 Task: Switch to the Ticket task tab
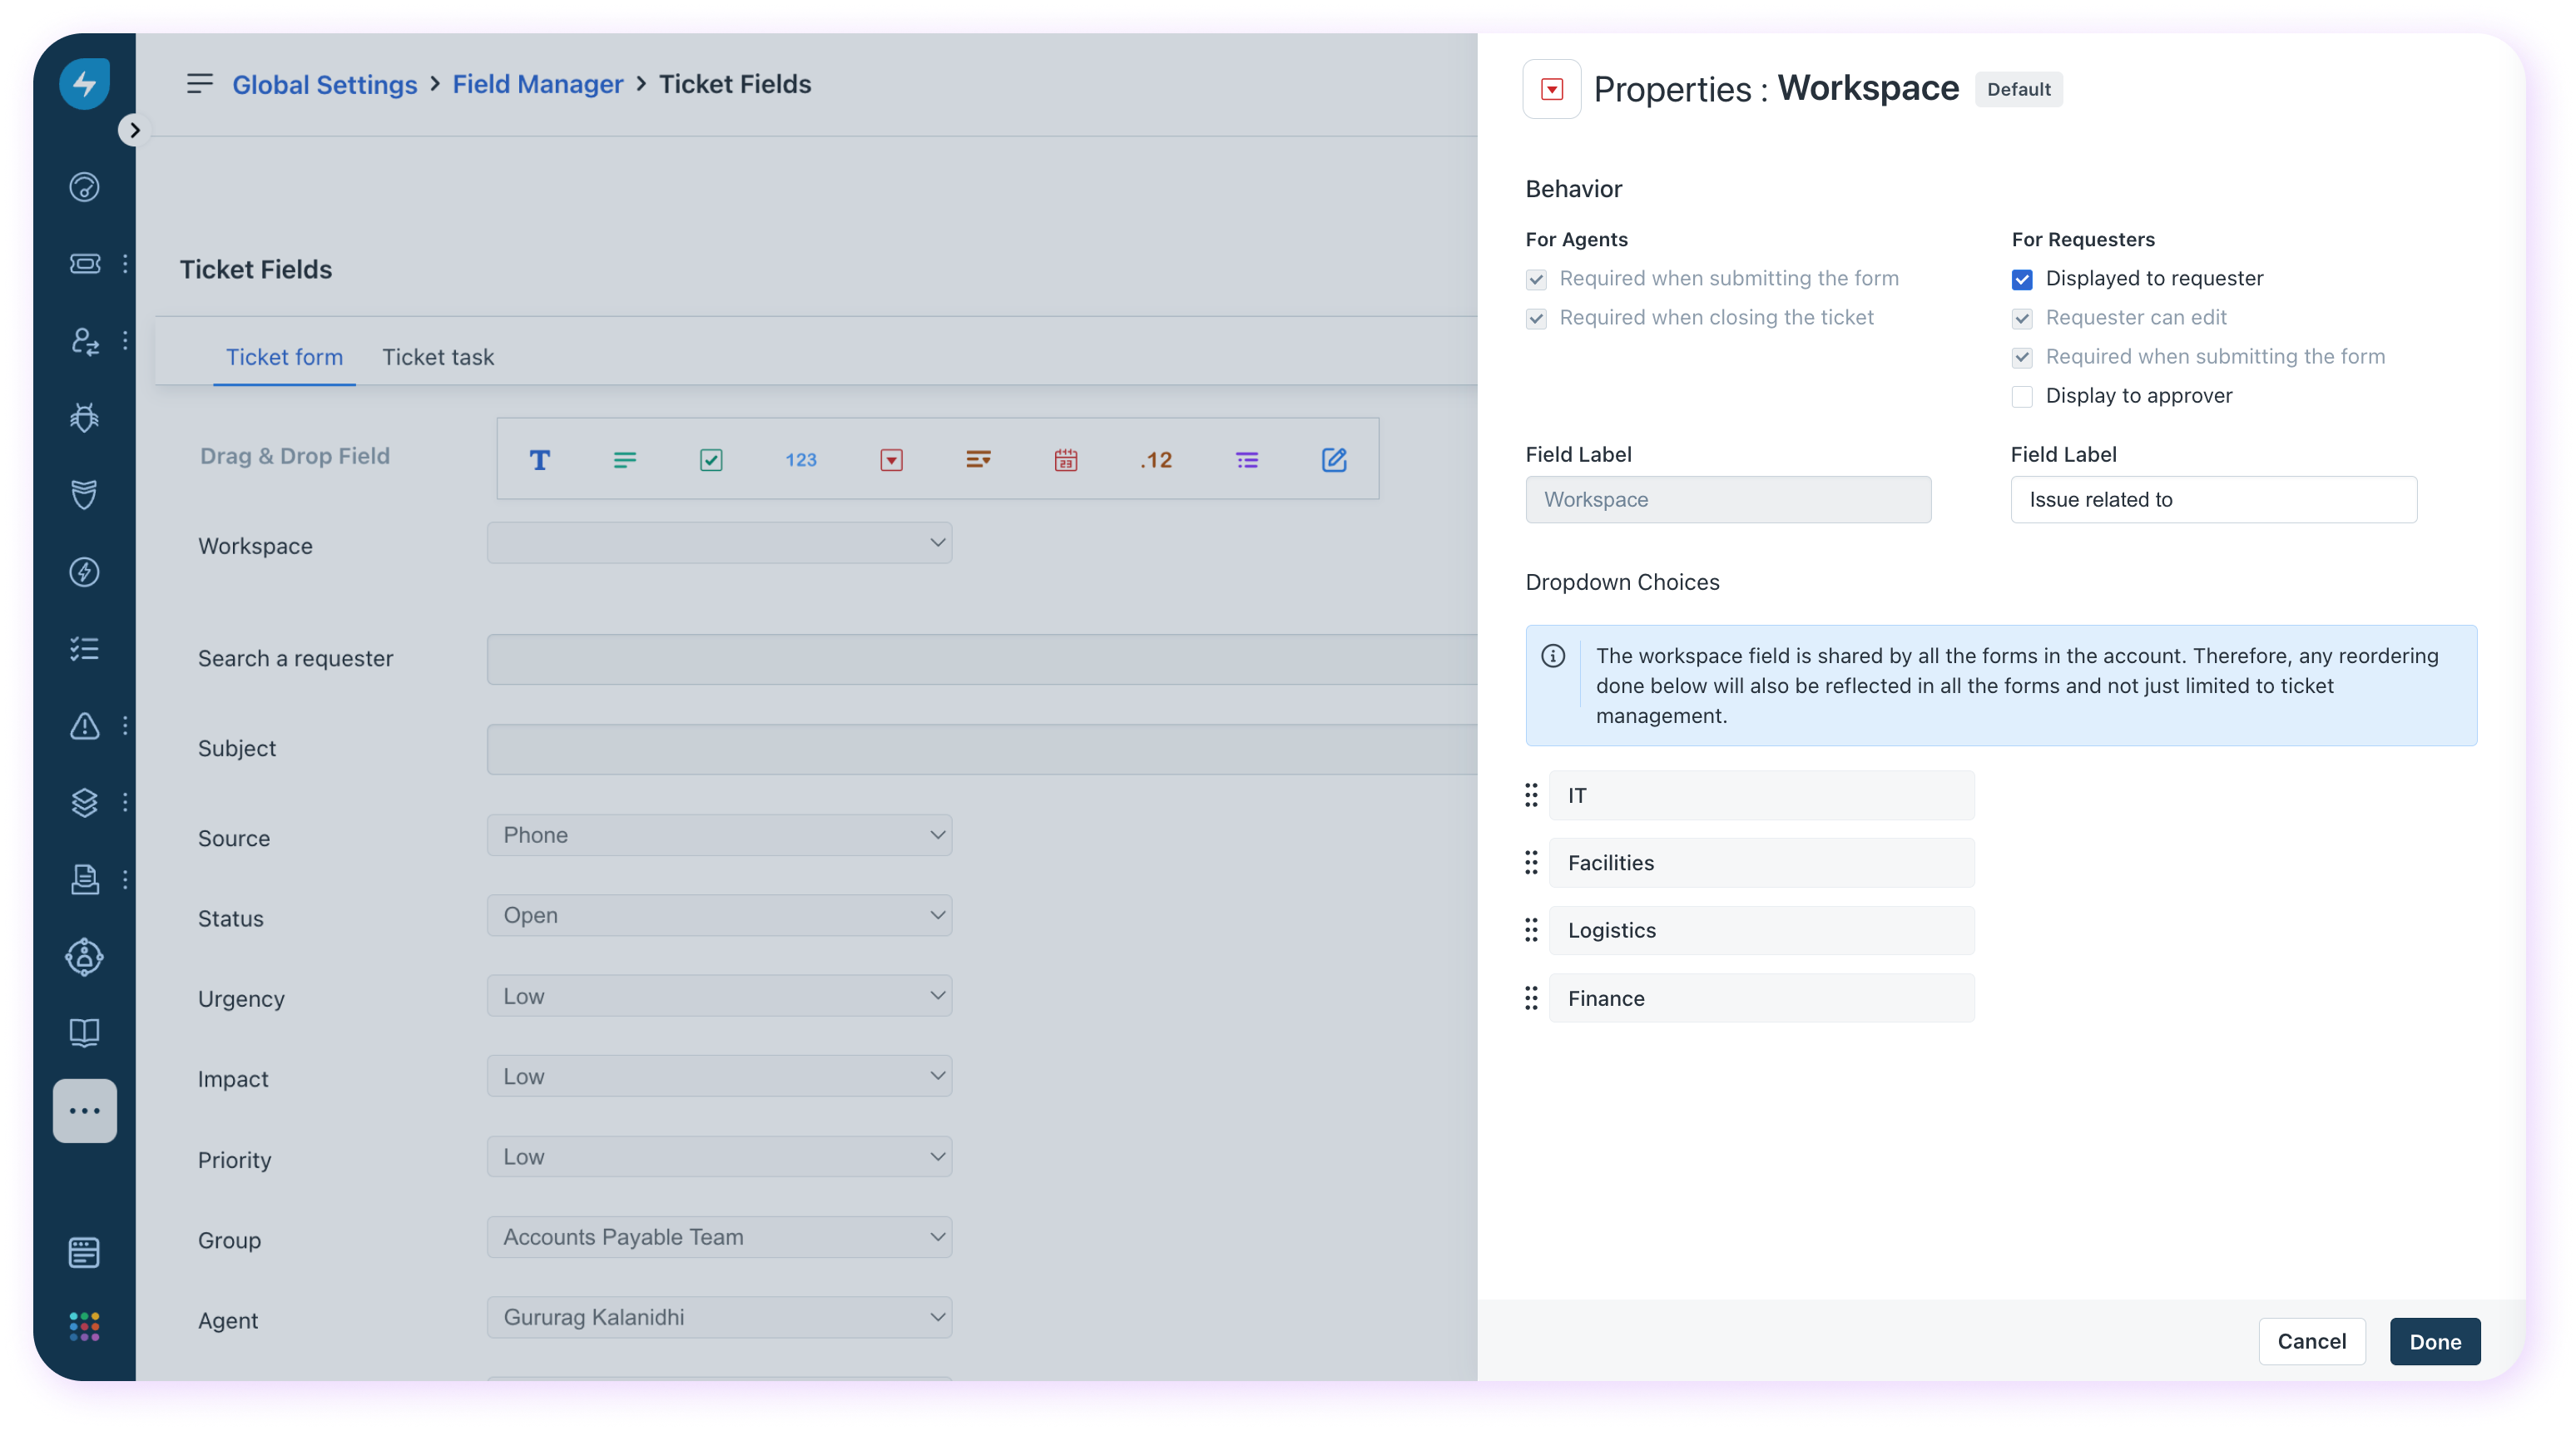(438, 357)
